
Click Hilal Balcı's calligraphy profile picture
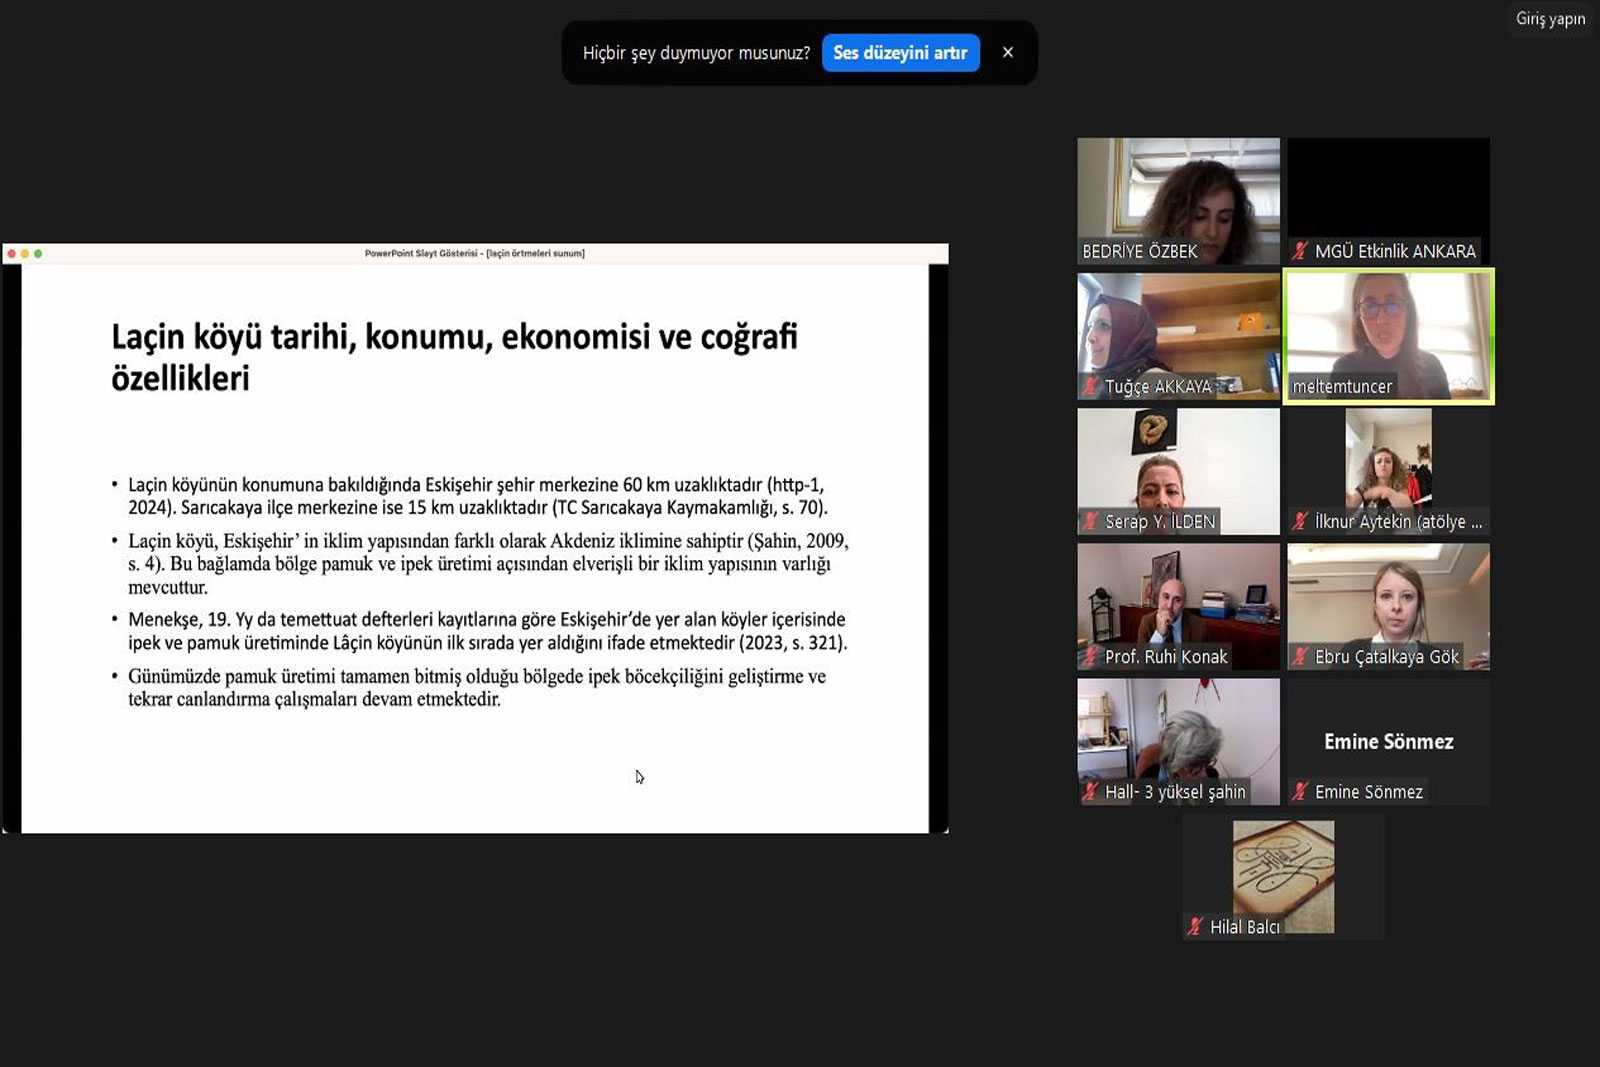click(1283, 870)
